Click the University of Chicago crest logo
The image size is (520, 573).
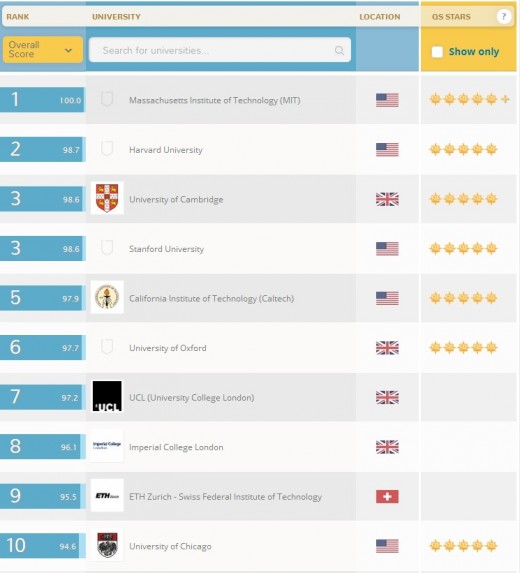click(x=107, y=545)
